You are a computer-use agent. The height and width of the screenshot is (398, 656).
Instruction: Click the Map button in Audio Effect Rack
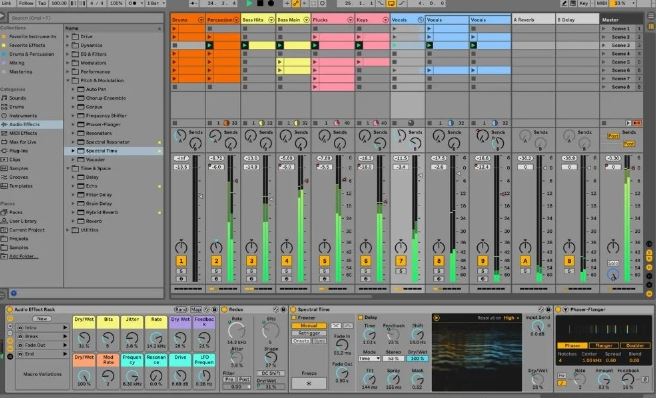(196, 309)
